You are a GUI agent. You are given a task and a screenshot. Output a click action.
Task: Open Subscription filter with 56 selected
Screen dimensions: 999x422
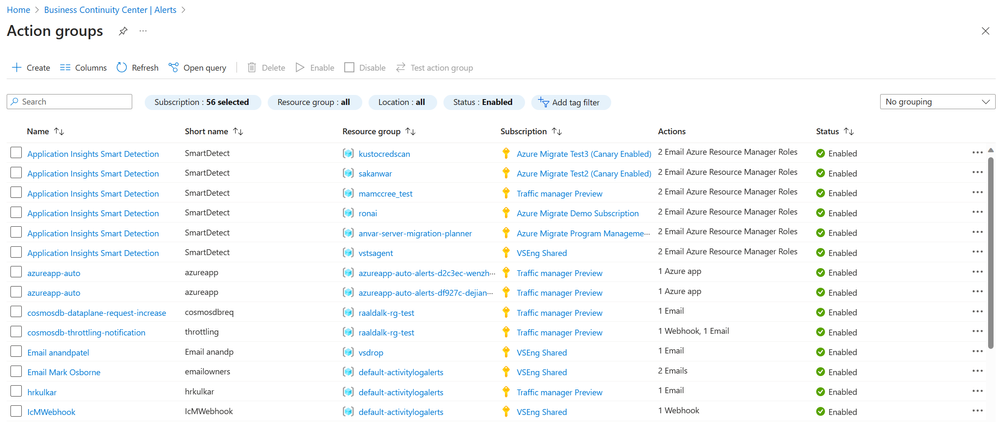click(203, 102)
